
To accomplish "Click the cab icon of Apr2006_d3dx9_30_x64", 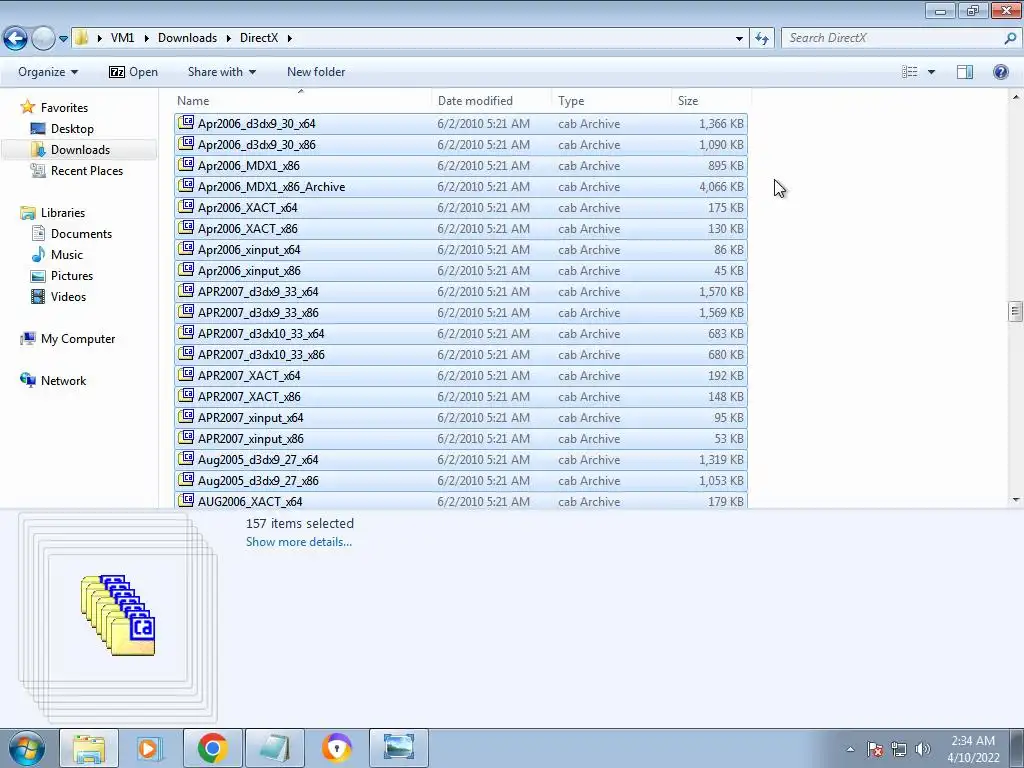I will [x=187, y=122].
